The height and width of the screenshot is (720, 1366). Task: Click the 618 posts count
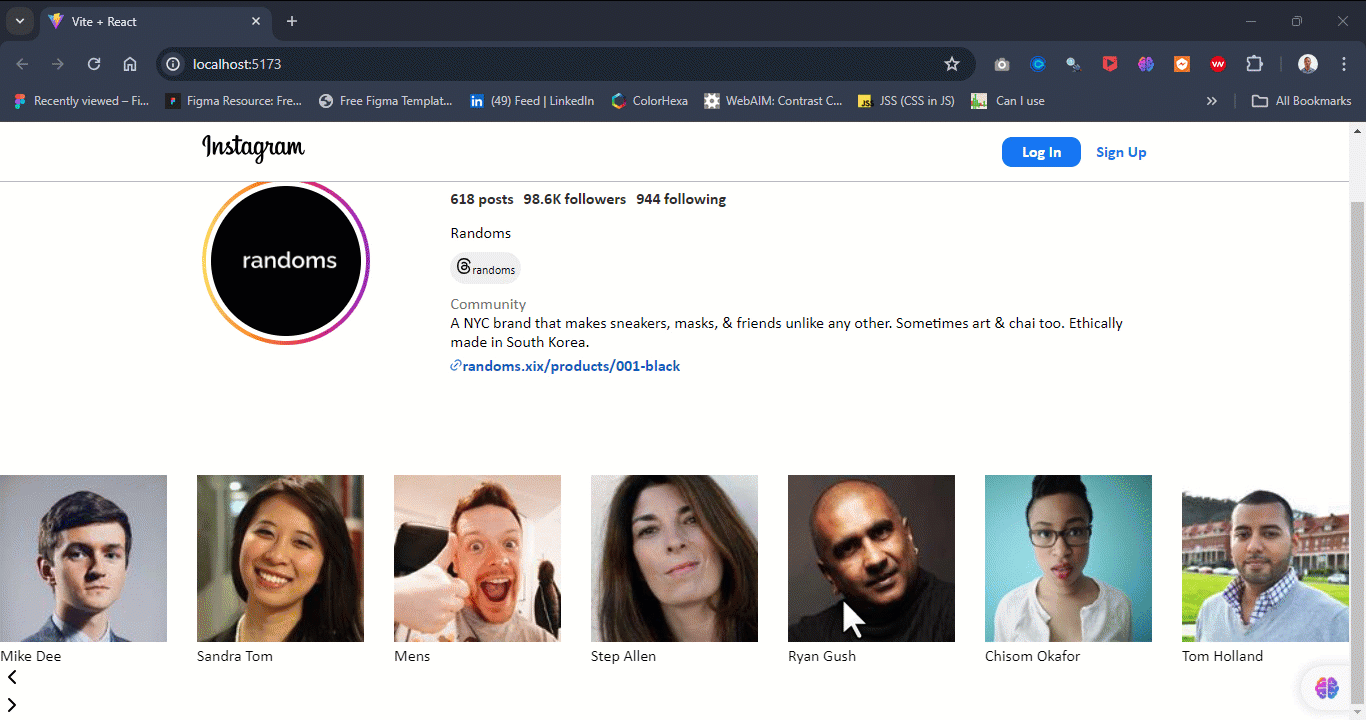click(x=482, y=199)
